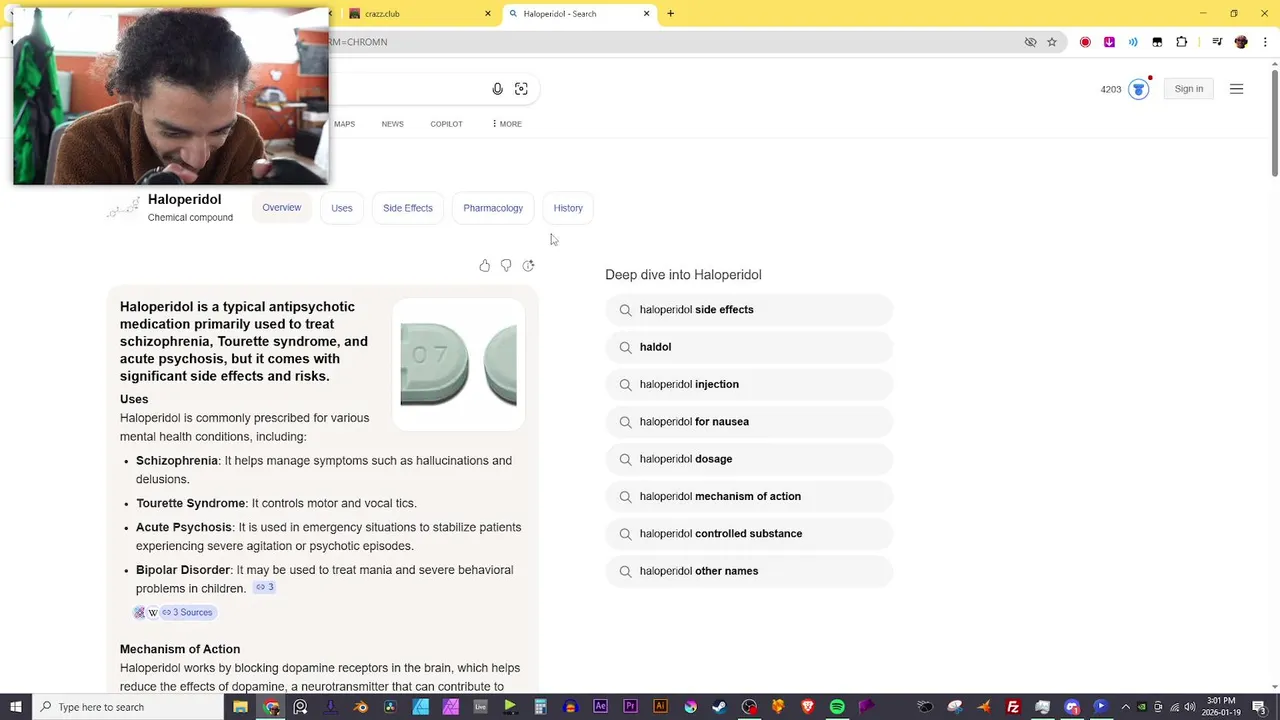Viewport: 1280px width, 720px height.
Task: Open visual search camera icon
Action: click(x=521, y=89)
